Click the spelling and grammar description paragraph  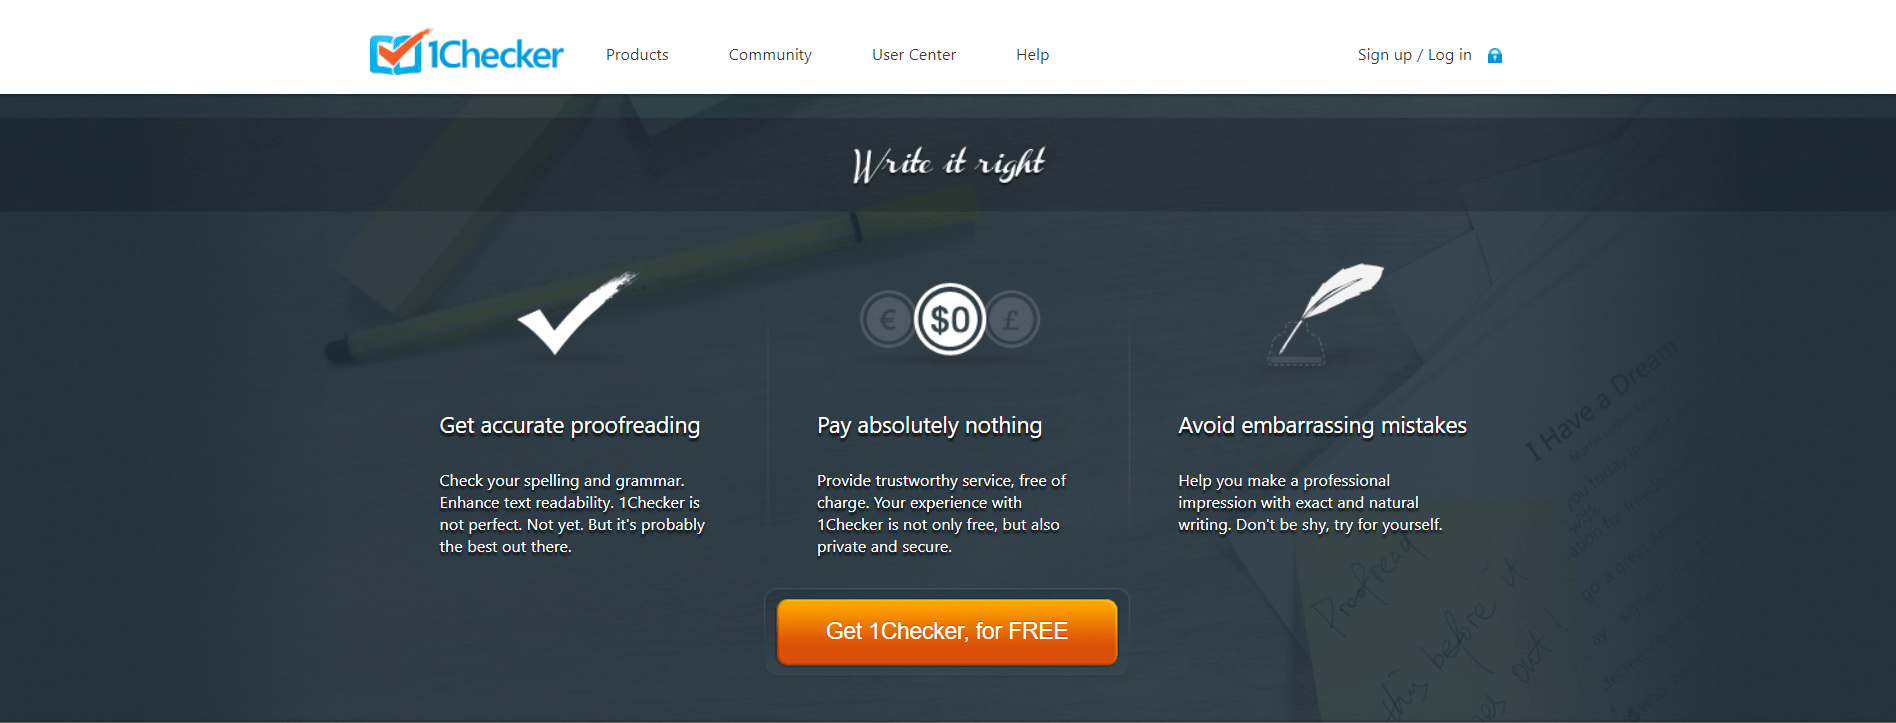click(572, 514)
